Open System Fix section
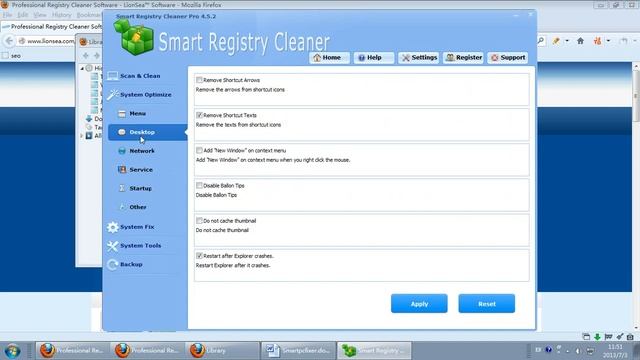Image resolution: width=640 pixels, height=360 pixels. (131, 227)
